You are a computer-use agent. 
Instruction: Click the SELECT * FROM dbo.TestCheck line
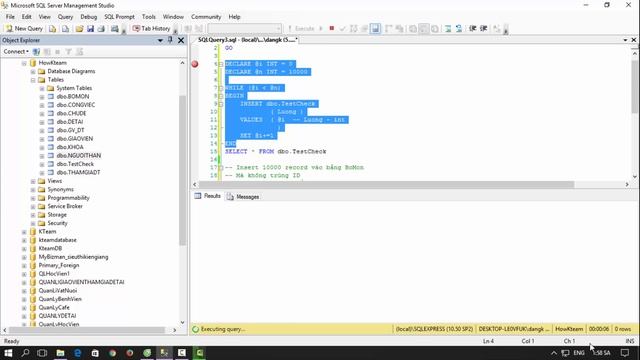(276, 151)
